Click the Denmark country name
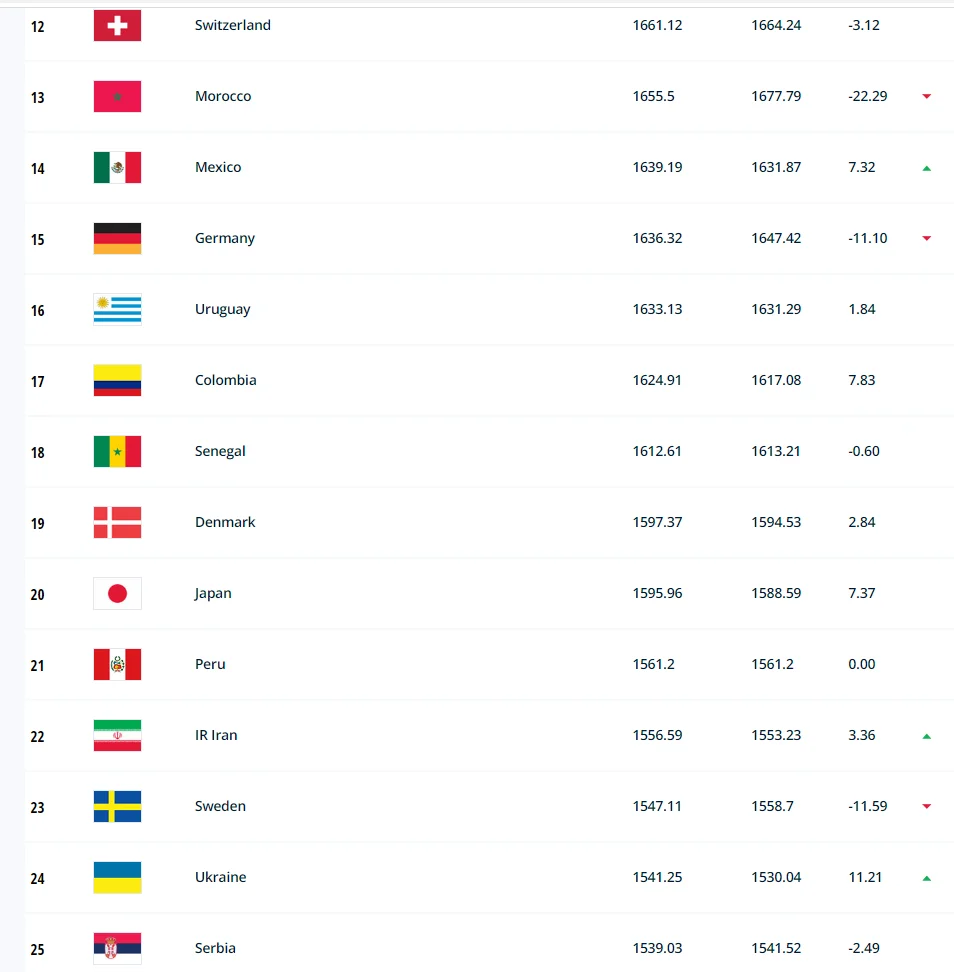Image resolution: width=954 pixels, height=972 pixels. click(225, 522)
